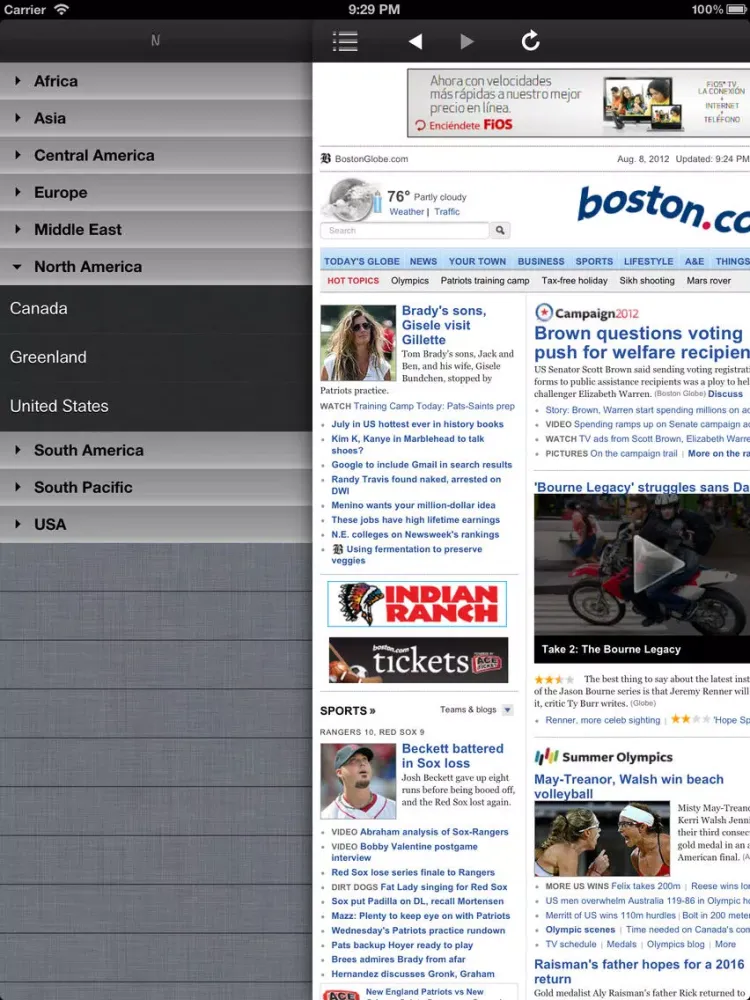
Task: Open the Olympics hot topic
Action: tap(409, 281)
